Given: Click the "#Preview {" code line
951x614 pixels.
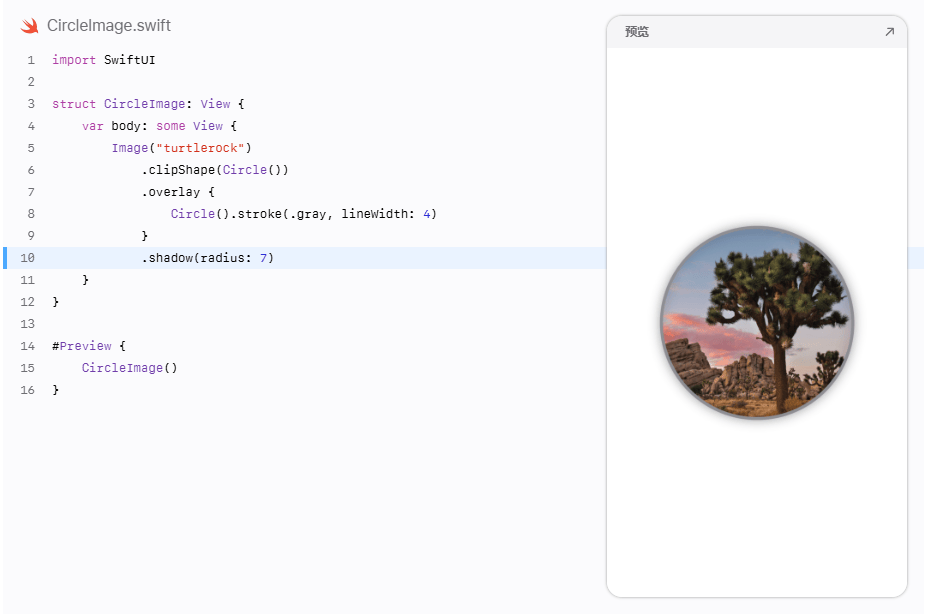Looking at the screenshot, I should click(89, 346).
